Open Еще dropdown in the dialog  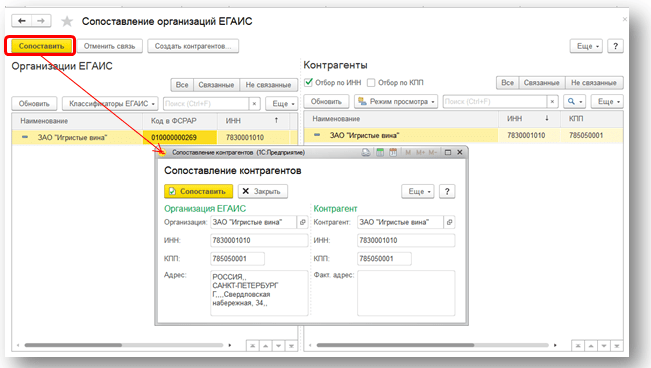[418, 191]
